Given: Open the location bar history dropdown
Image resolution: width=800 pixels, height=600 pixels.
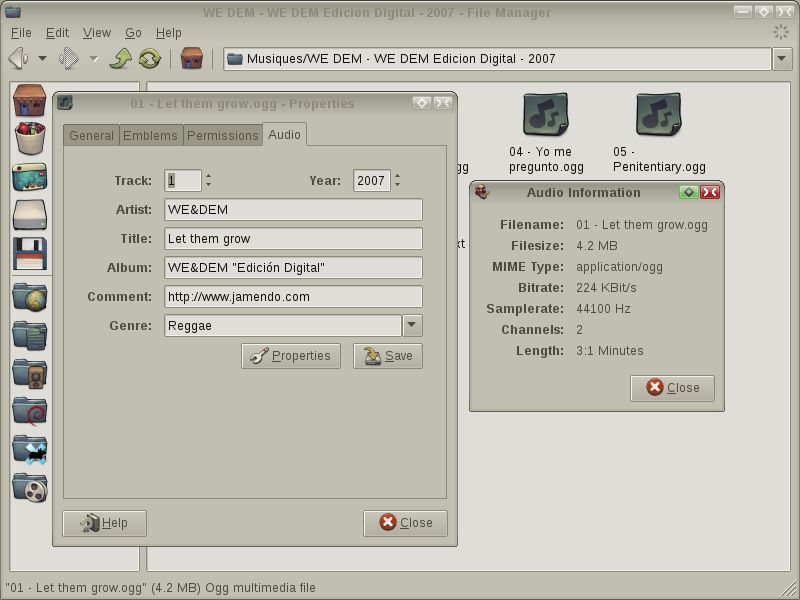Looking at the screenshot, I should 782,59.
